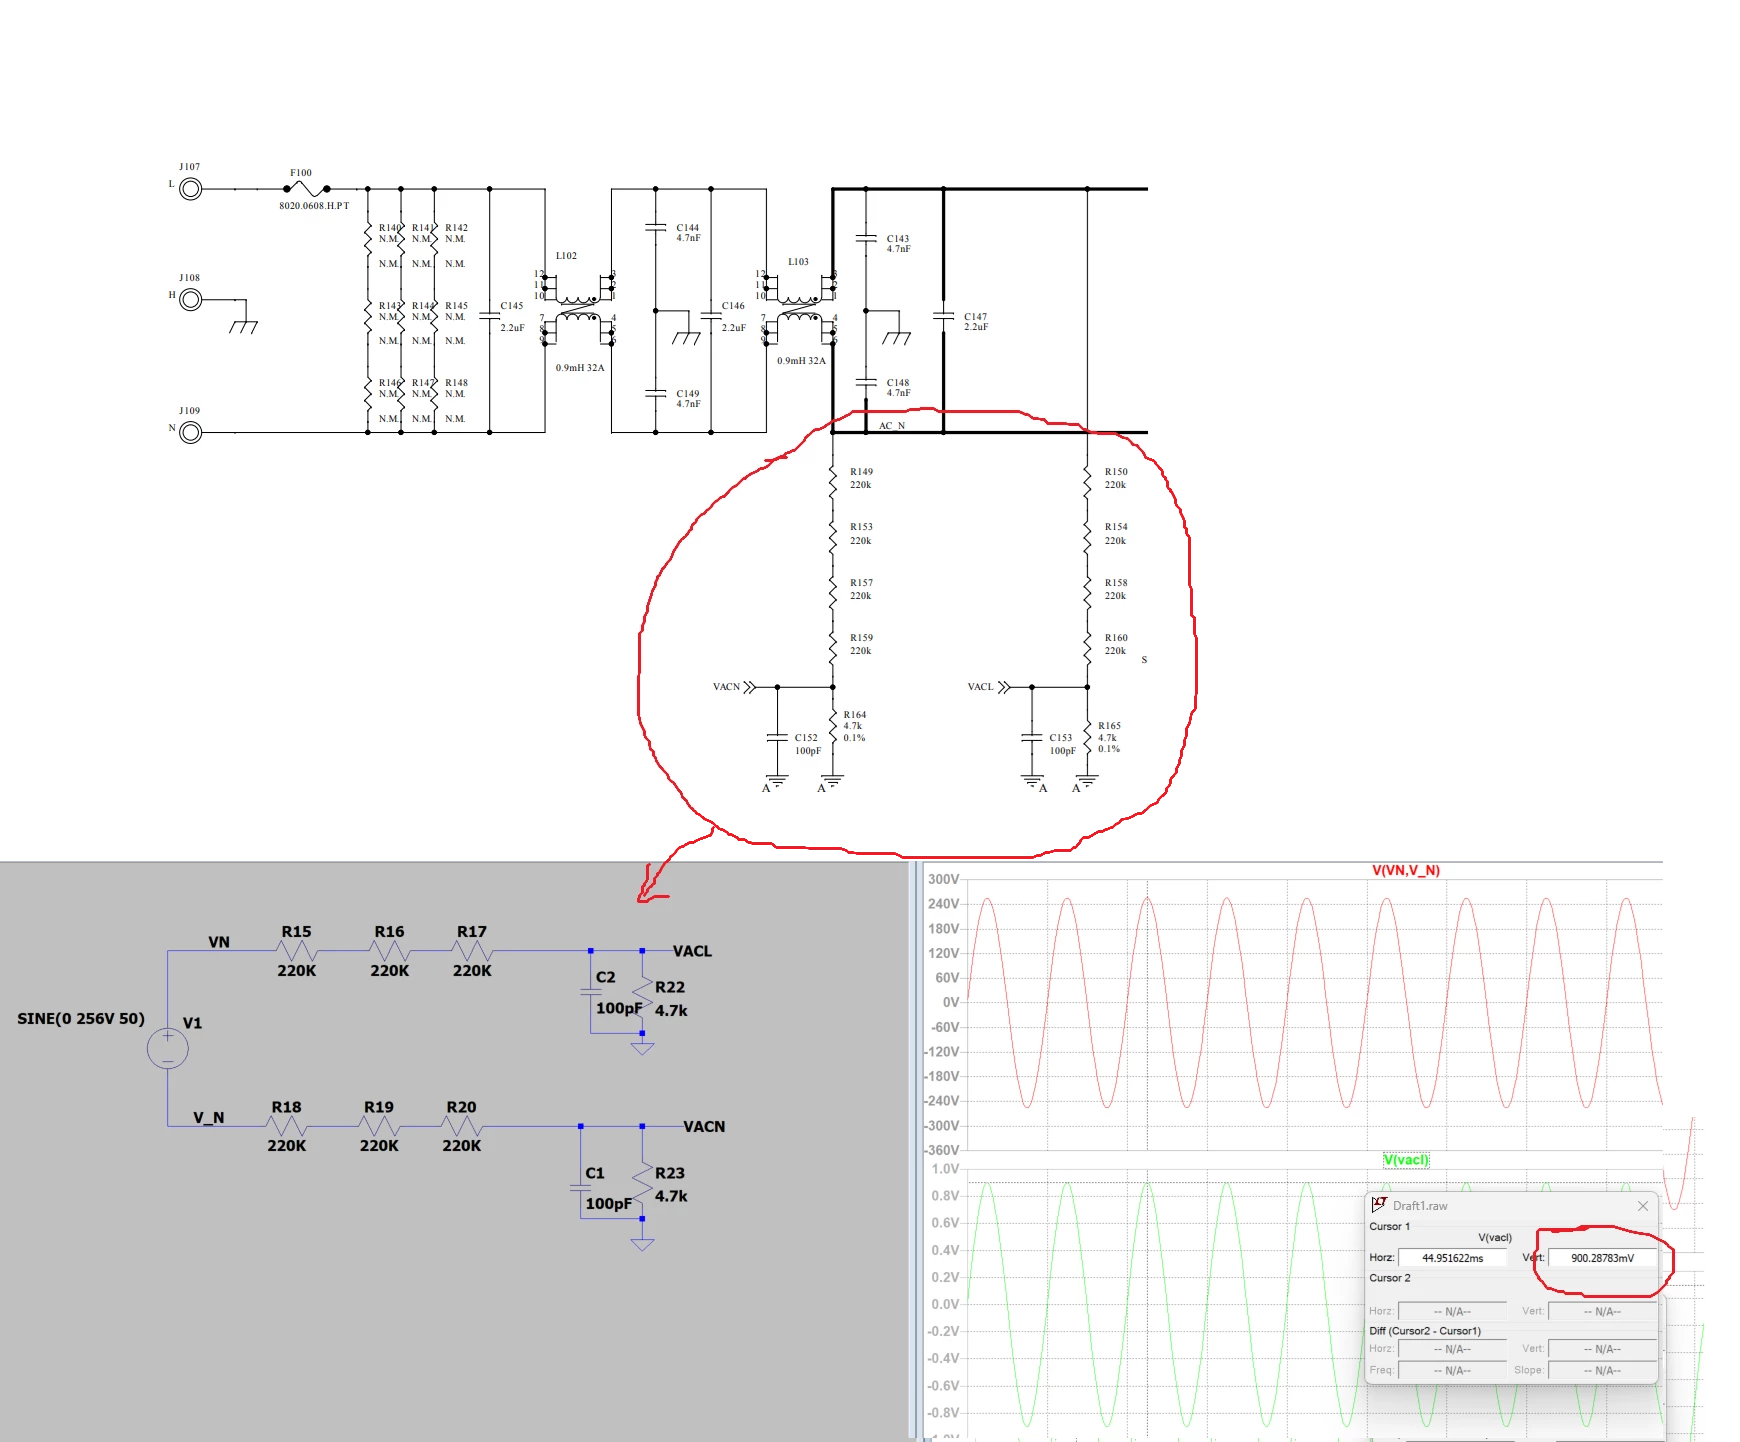Click the V_N net label

point(209,1117)
